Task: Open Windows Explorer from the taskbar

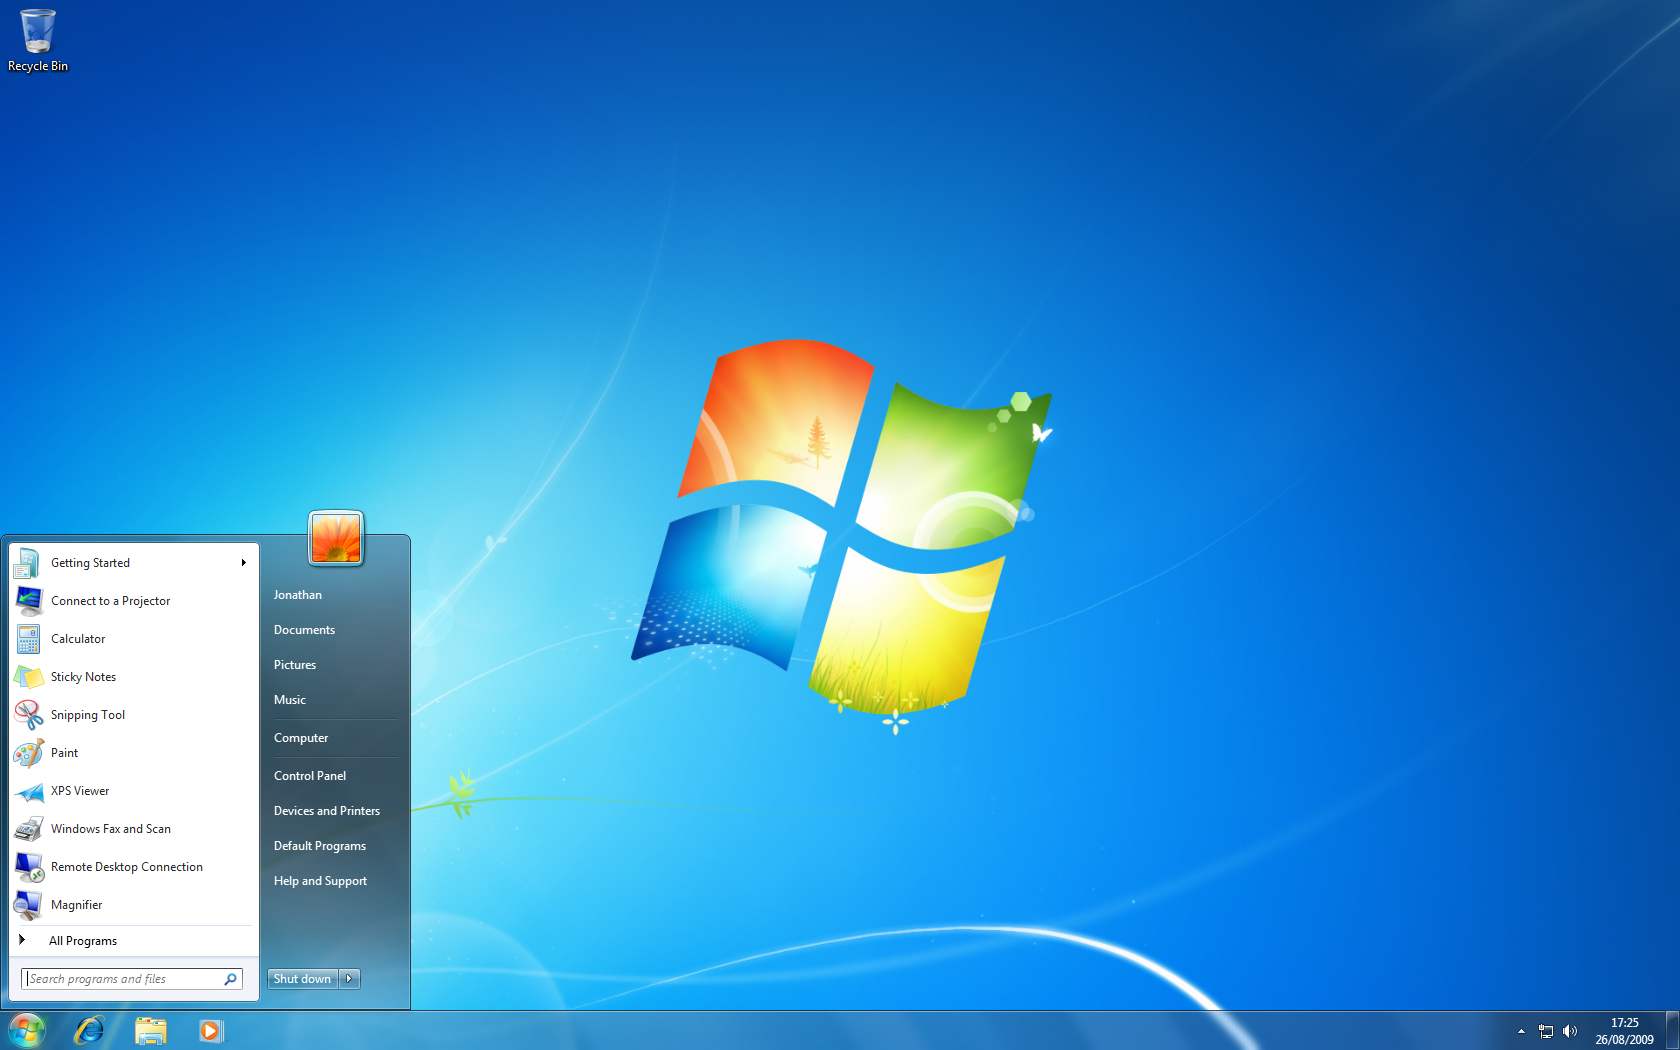Action: 151,1030
